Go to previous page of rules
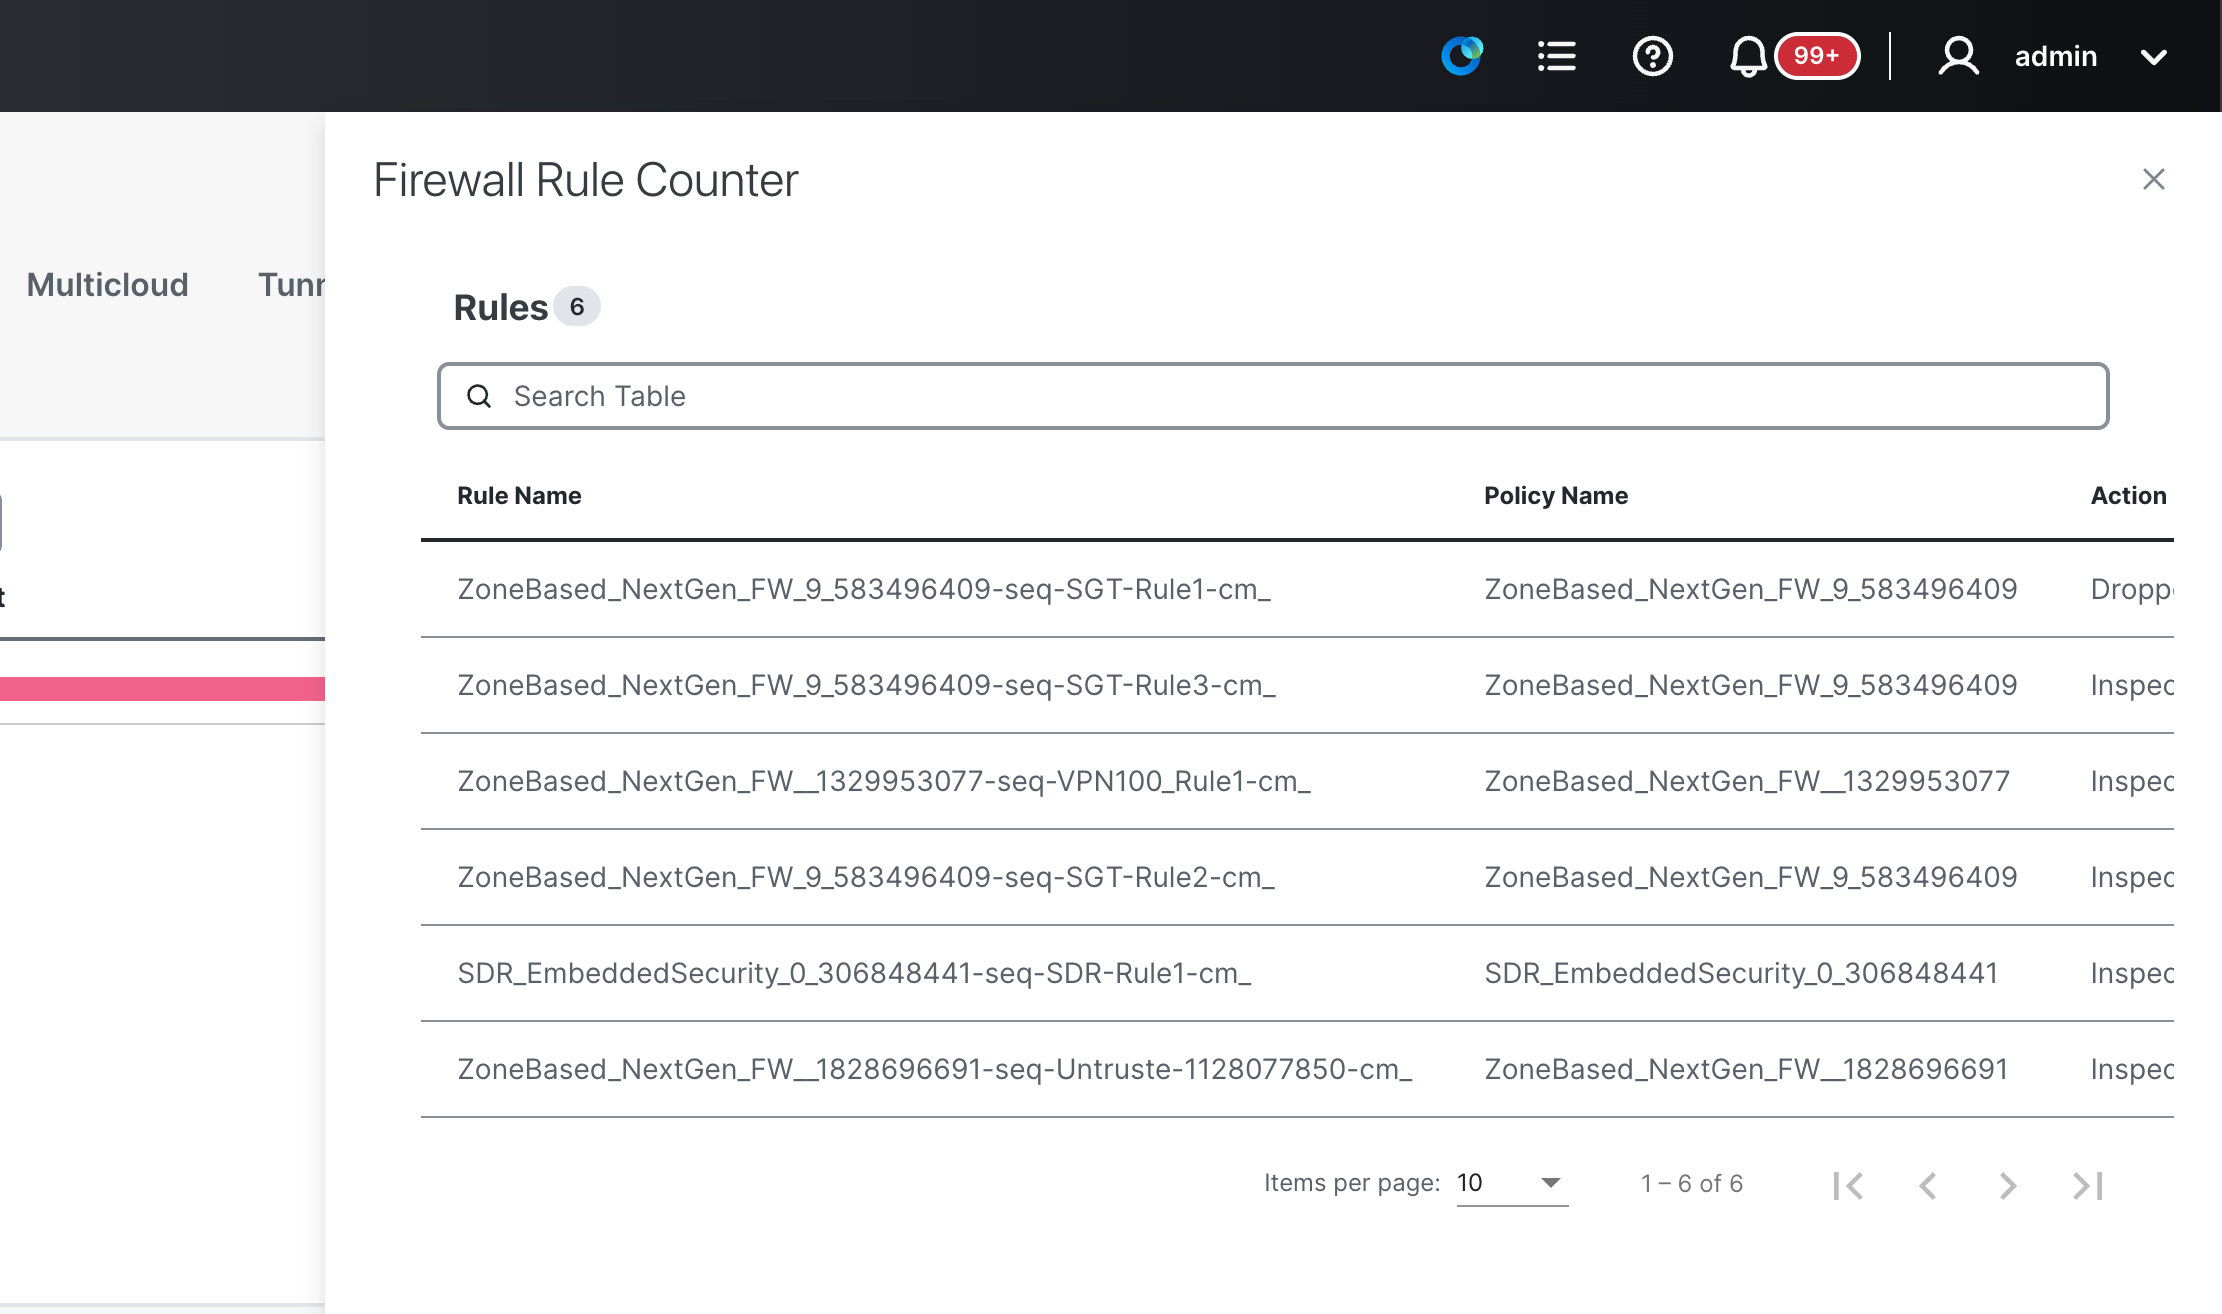The width and height of the screenshot is (2222, 1314). pyautogui.click(x=1928, y=1185)
